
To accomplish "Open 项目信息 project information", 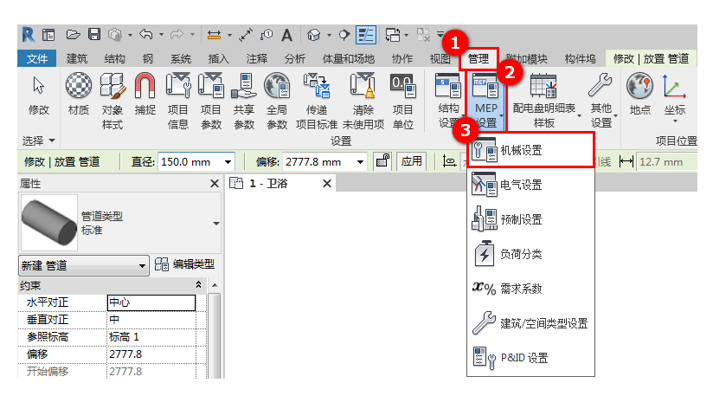I will pos(178,100).
